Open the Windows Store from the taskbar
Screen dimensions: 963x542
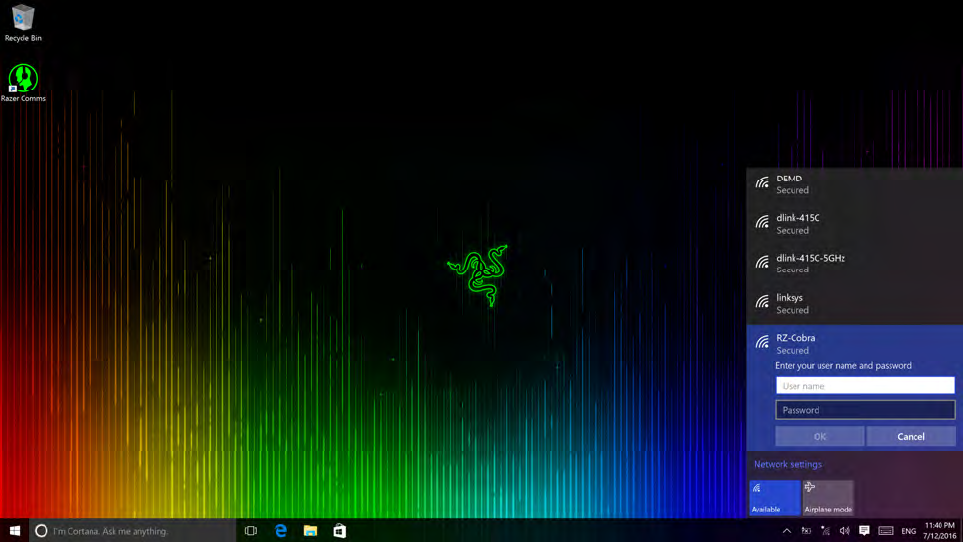click(340, 530)
